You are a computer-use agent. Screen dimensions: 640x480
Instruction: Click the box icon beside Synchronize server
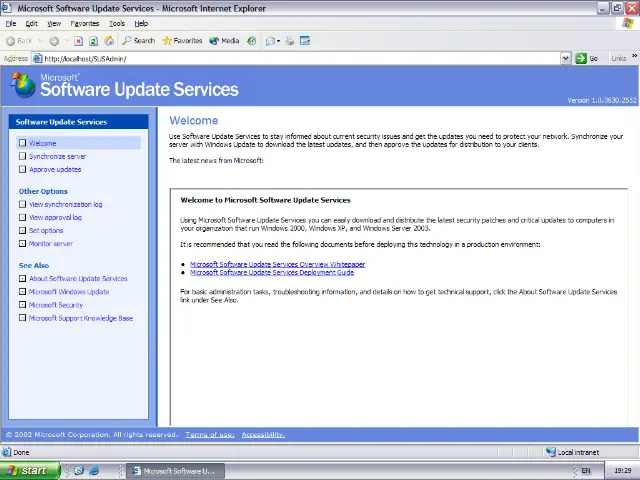coord(22,156)
